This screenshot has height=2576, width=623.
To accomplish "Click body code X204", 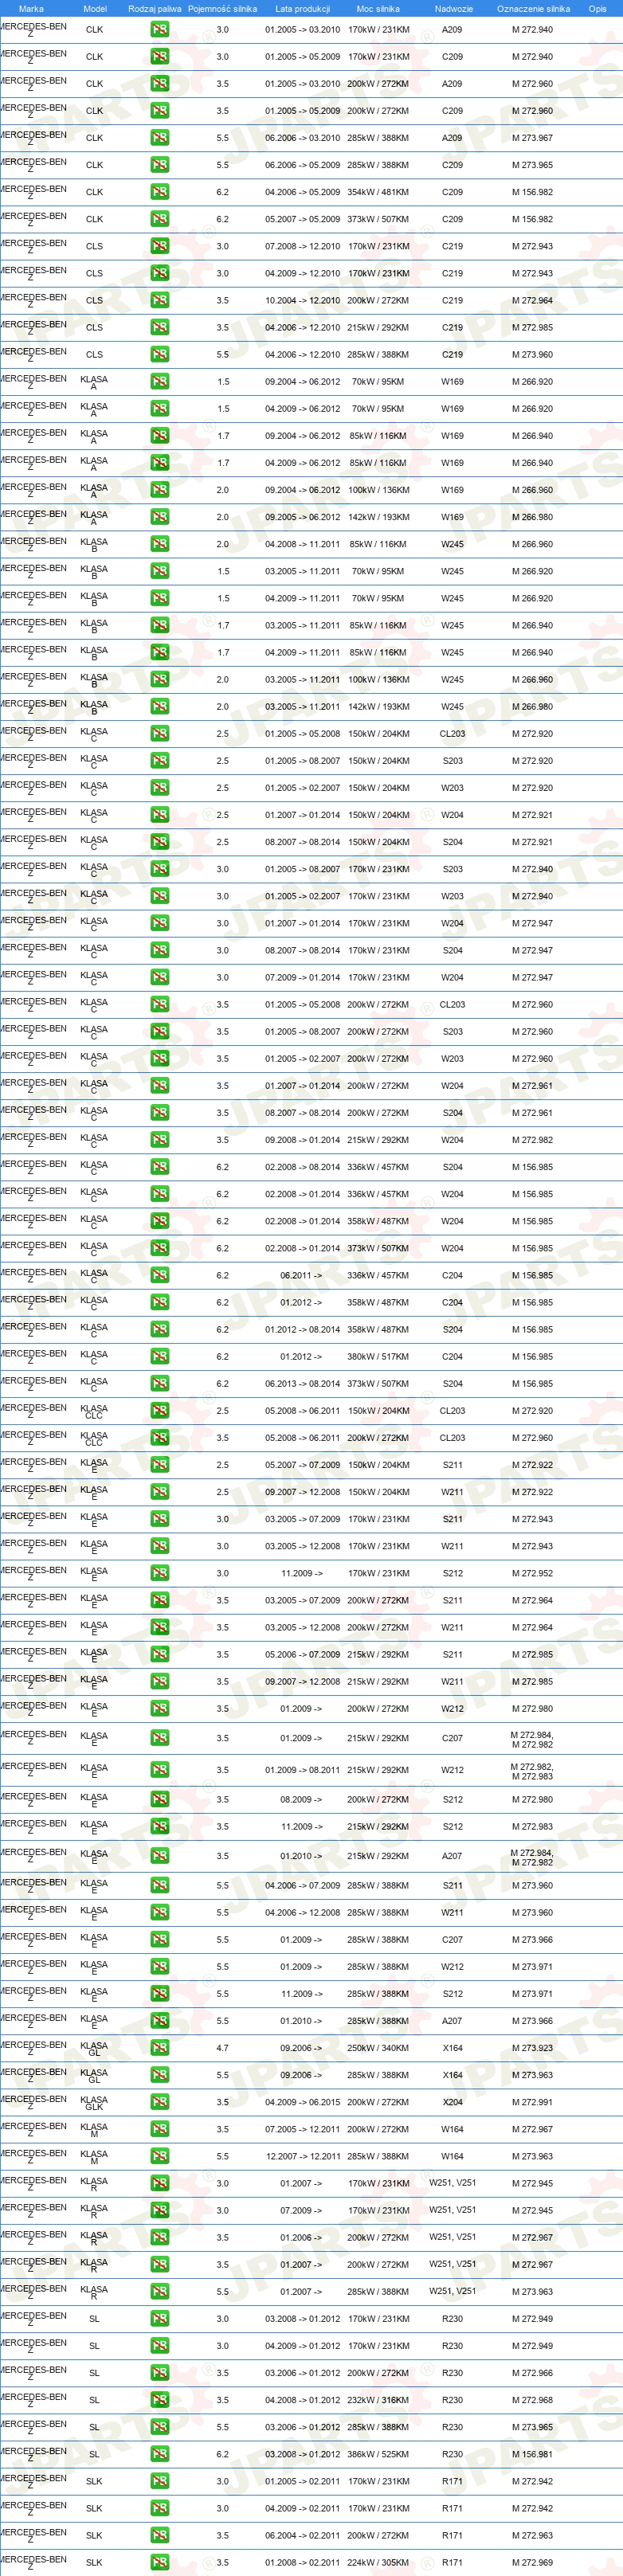I will click(x=453, y=2102).
